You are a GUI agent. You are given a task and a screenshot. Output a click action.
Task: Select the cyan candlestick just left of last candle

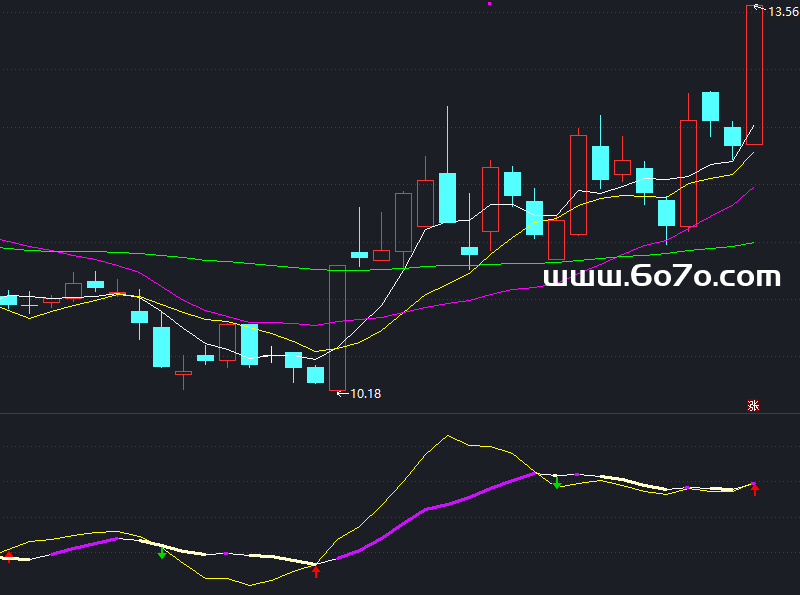(x=733, y=137)
